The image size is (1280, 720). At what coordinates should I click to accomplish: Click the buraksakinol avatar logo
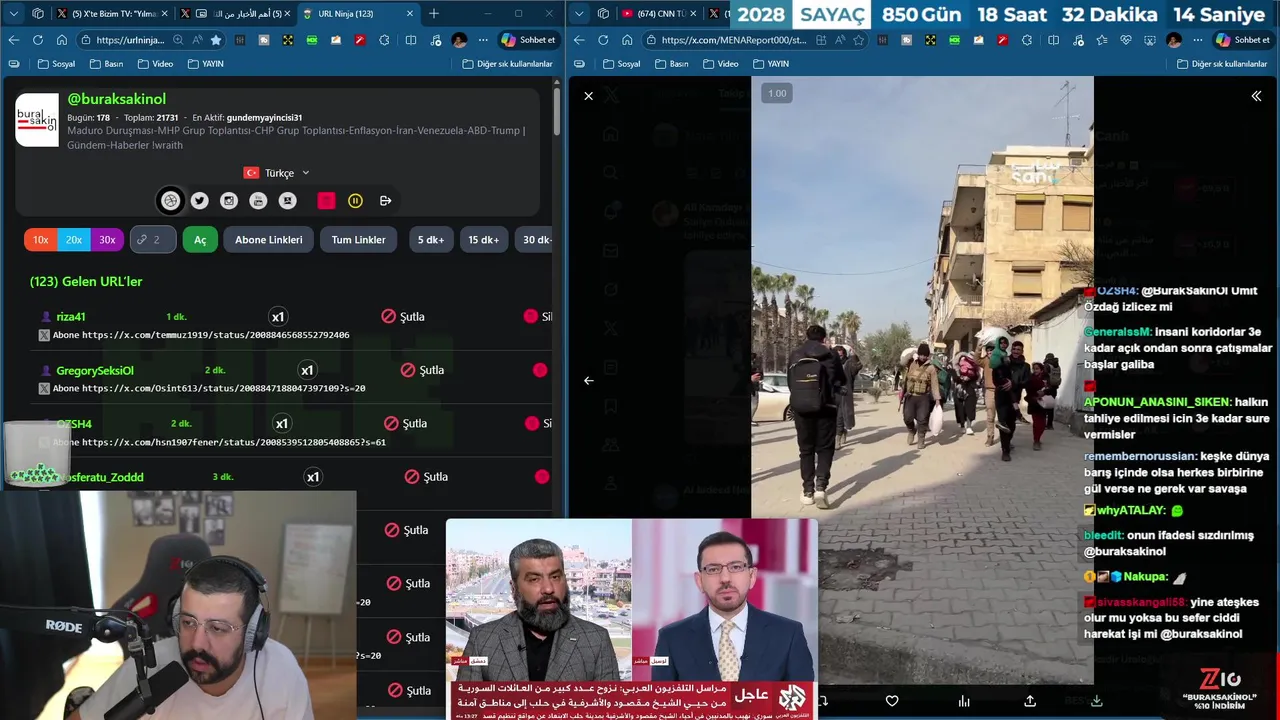(x=37, y=120)
